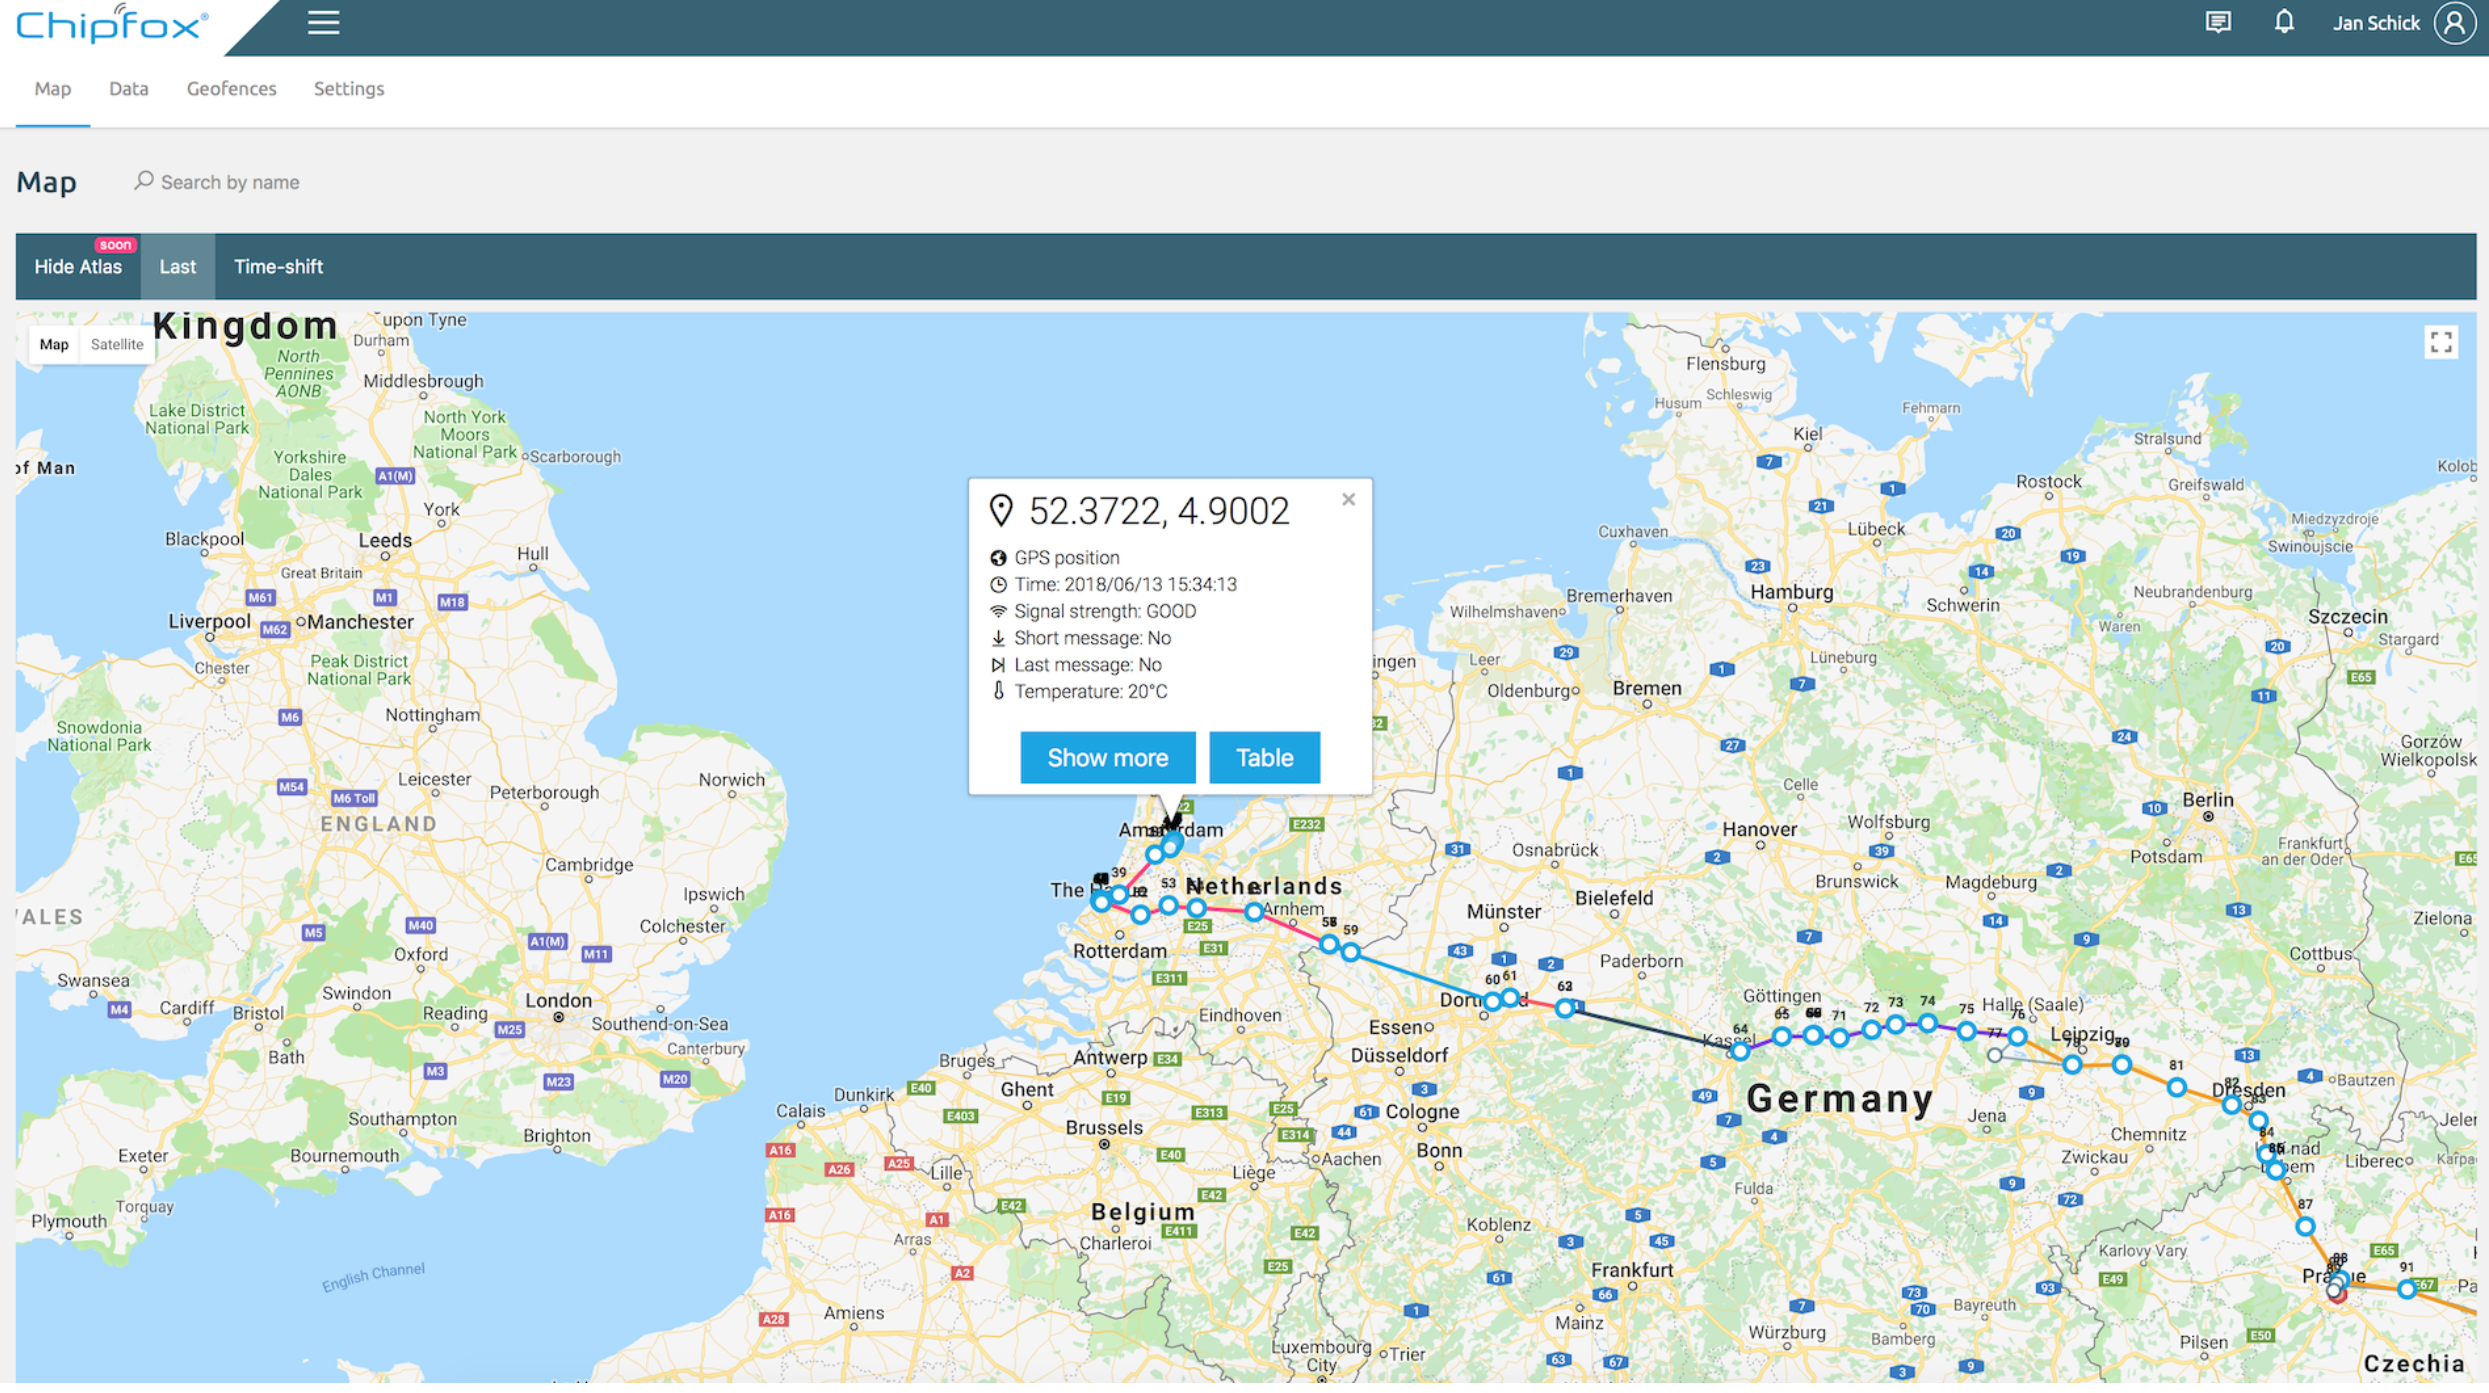The width and height of the screenshot is (2489, 1393).
Task: Switch map type to Map
Action: coord(54,345)
